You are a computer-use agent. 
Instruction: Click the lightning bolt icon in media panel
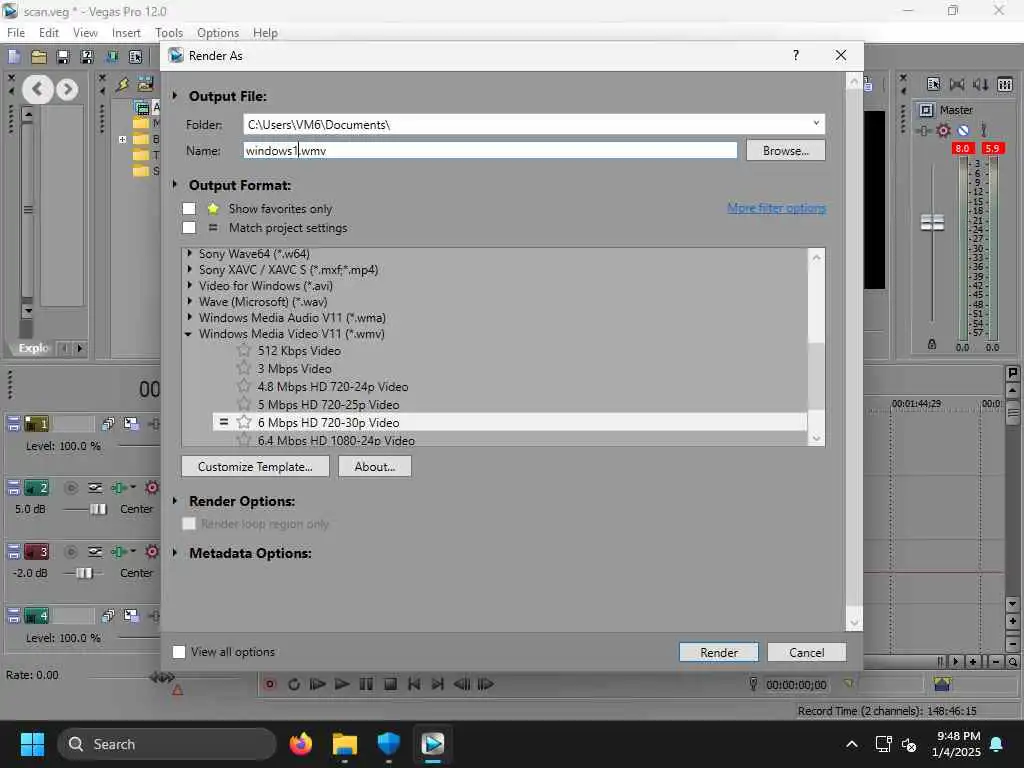(x=123, y=84)
